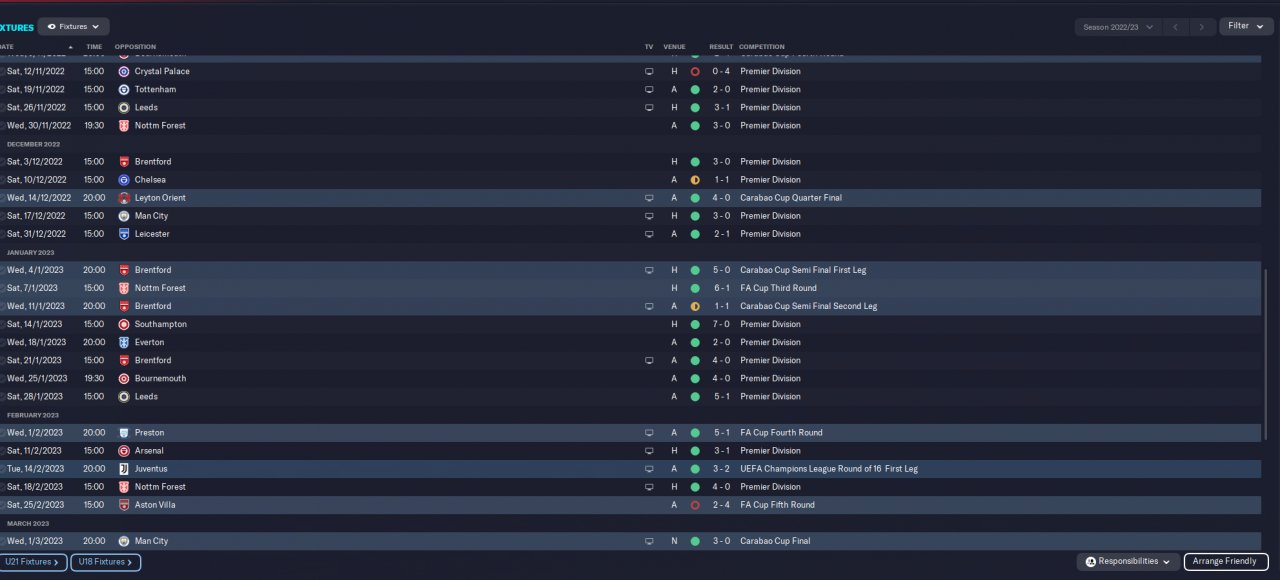
Task: Click the Arsenal club badge
Action: [124, 451]
